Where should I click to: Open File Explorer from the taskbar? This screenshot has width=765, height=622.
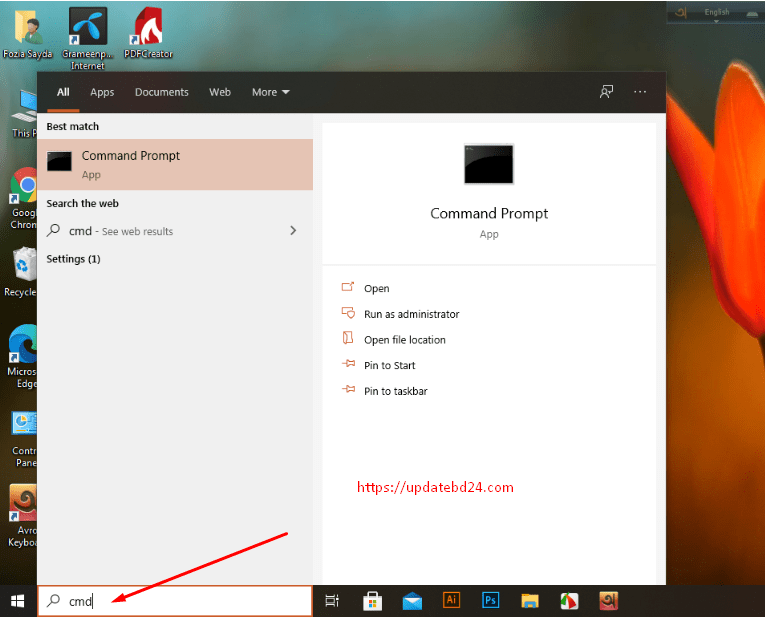click(530, 601)
